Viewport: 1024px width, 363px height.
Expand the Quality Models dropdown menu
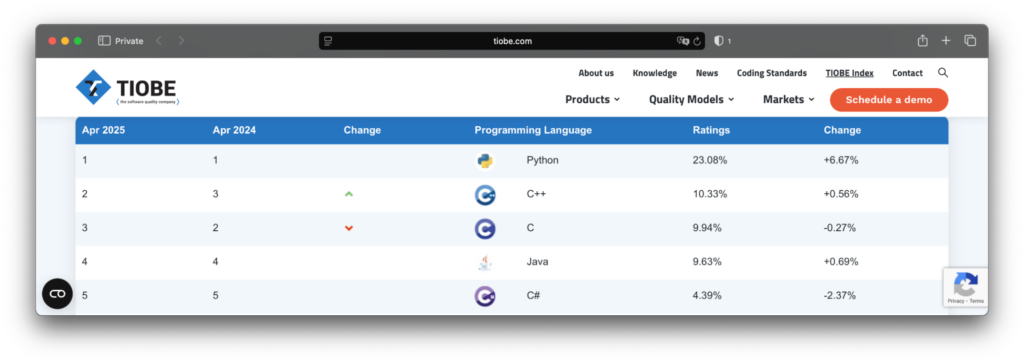pyautogui.click(x=692, y=99)
